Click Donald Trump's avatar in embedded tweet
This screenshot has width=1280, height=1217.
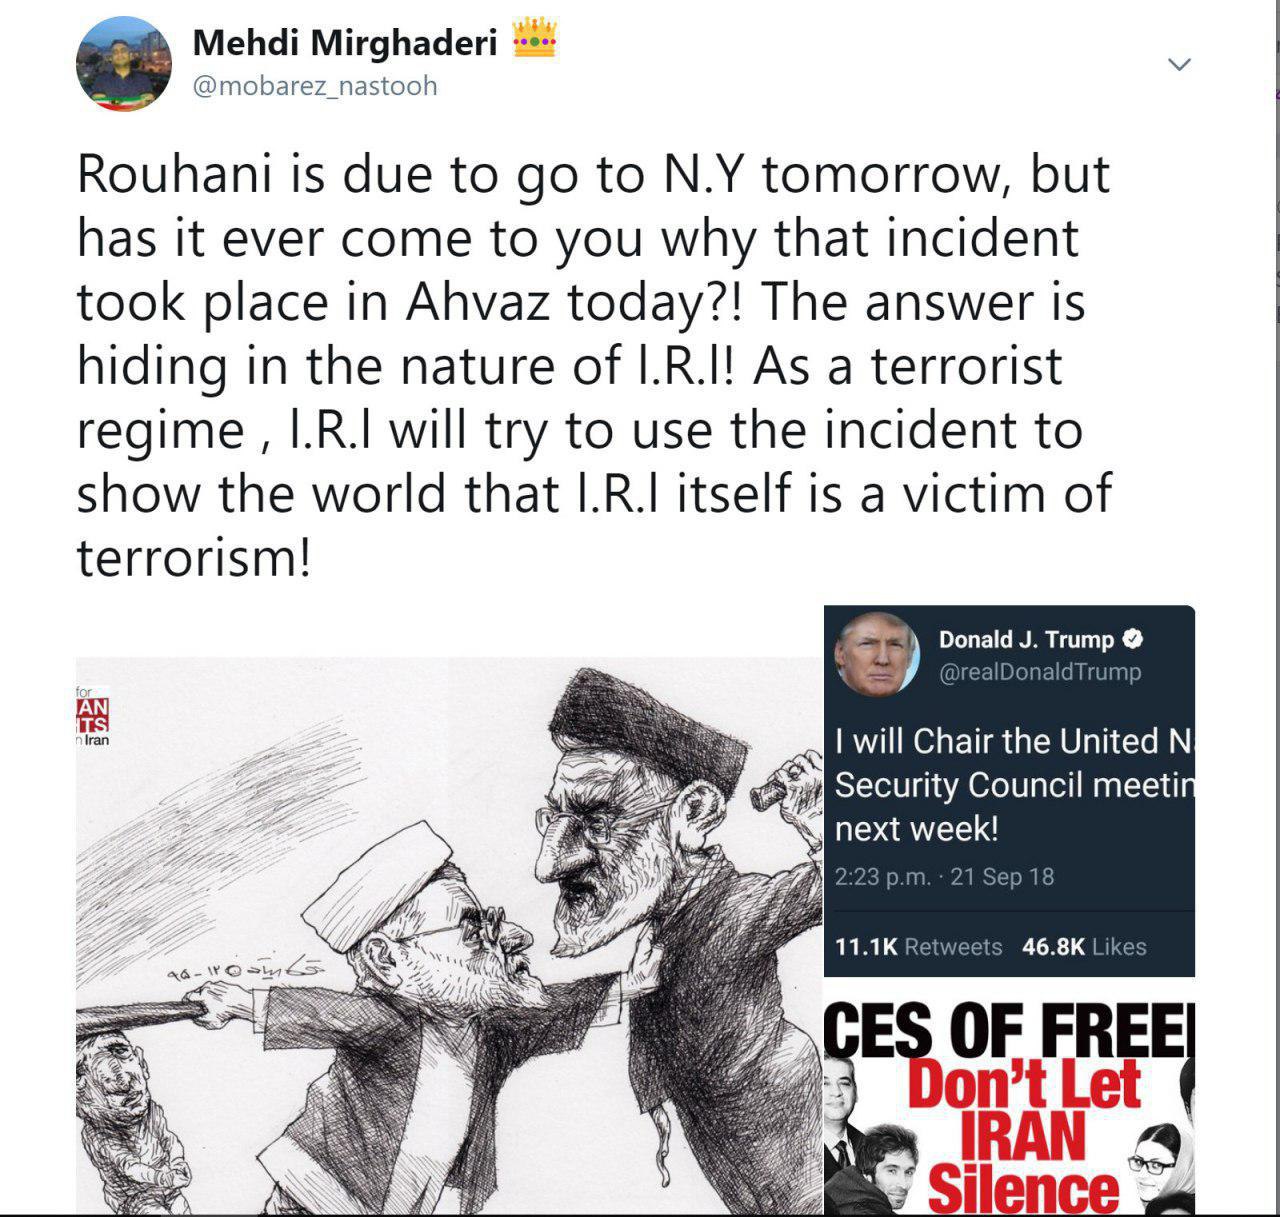click(878, 654)
